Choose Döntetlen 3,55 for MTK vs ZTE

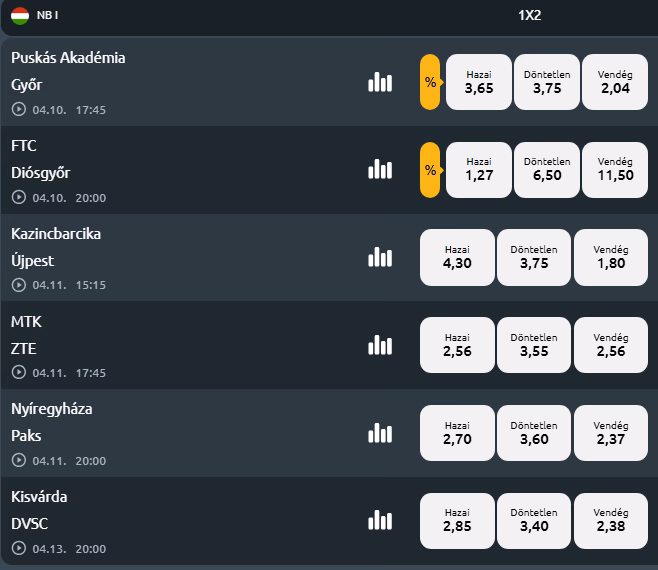point(534,346)
